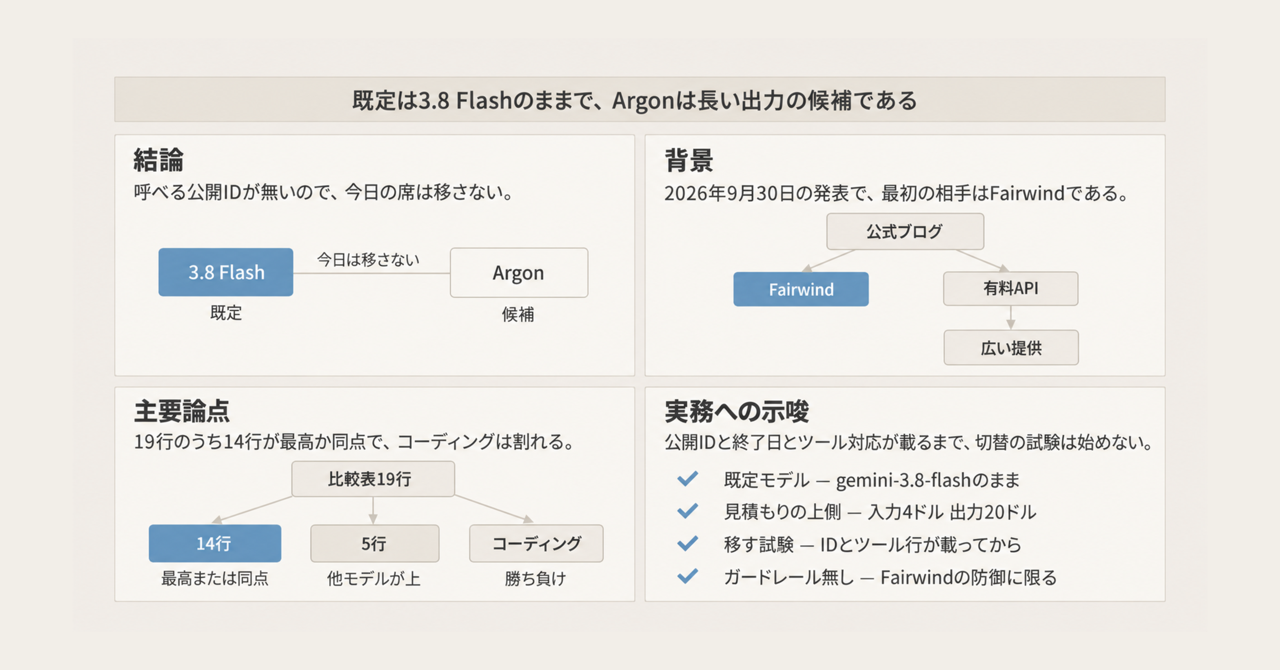
Task: Click the line 移す試験 — IDとツール行が載ってから
Action: 872,545
